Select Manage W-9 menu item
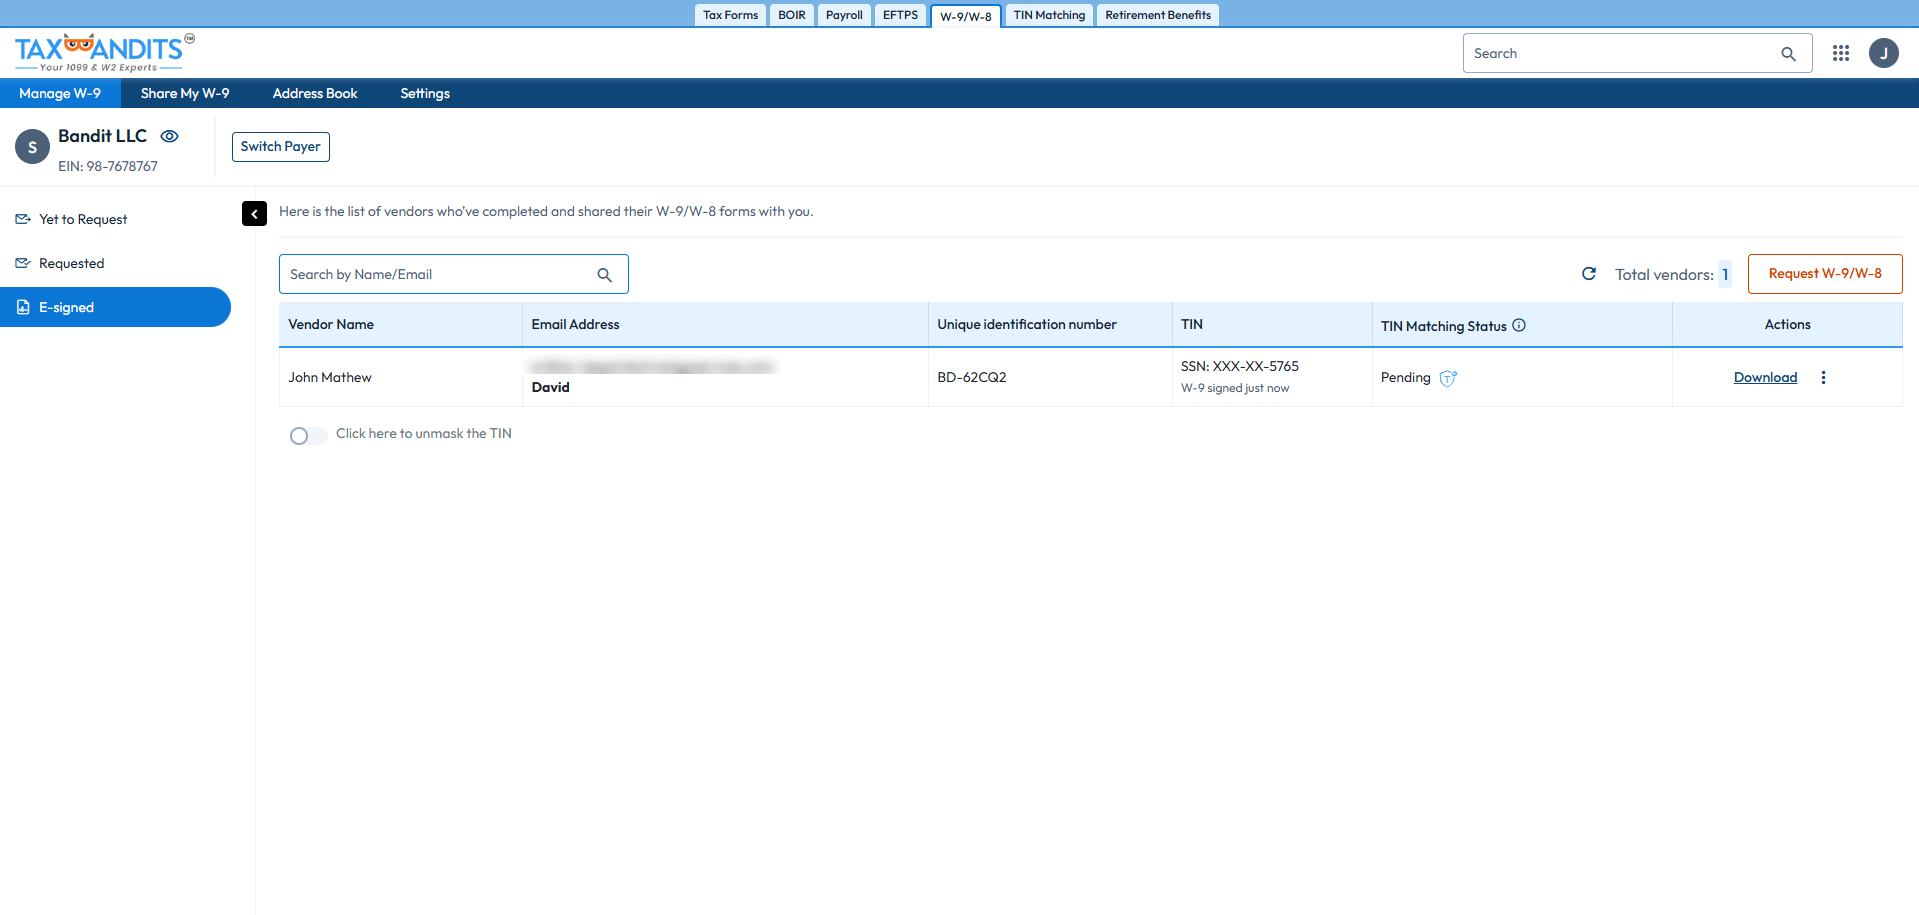The height and width of the screenshot is (915, 1919). [60, 93]
